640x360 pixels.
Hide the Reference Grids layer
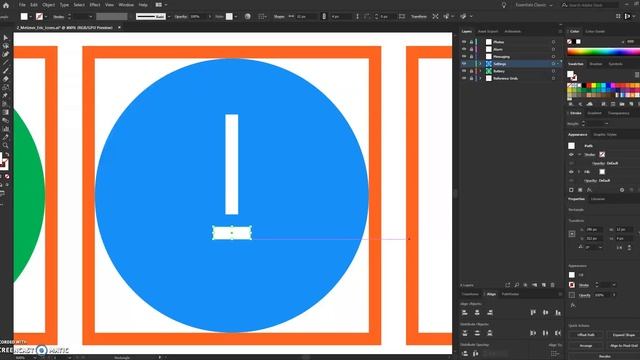point(464,78)
